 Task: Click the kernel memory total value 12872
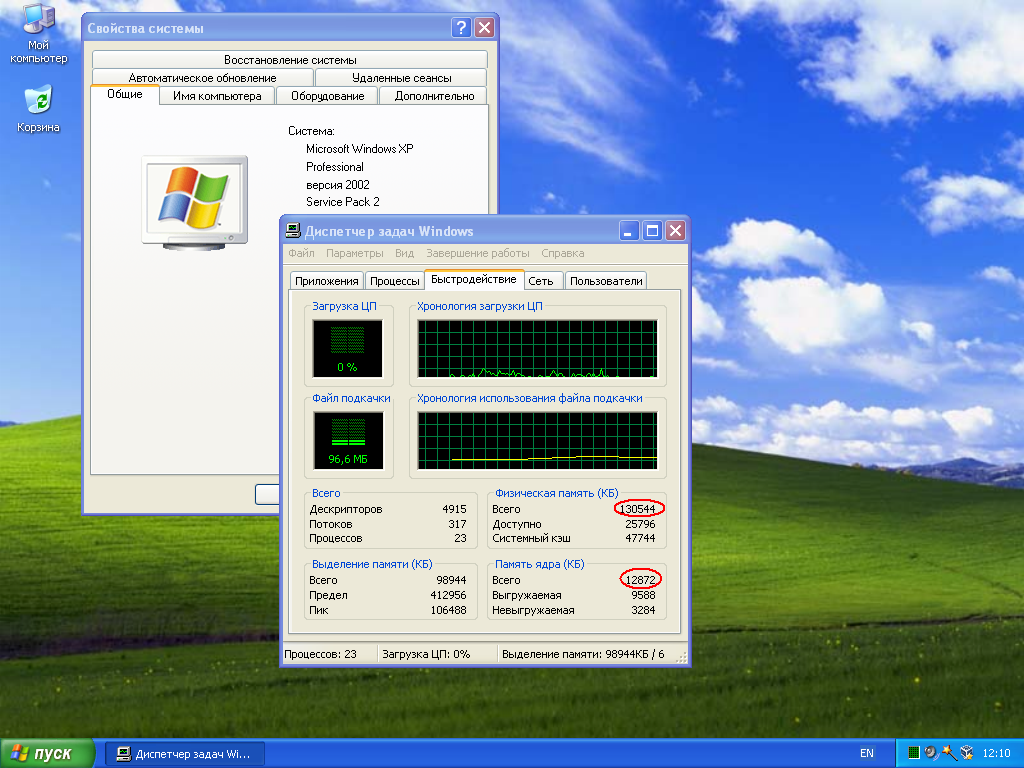(640, 580)
